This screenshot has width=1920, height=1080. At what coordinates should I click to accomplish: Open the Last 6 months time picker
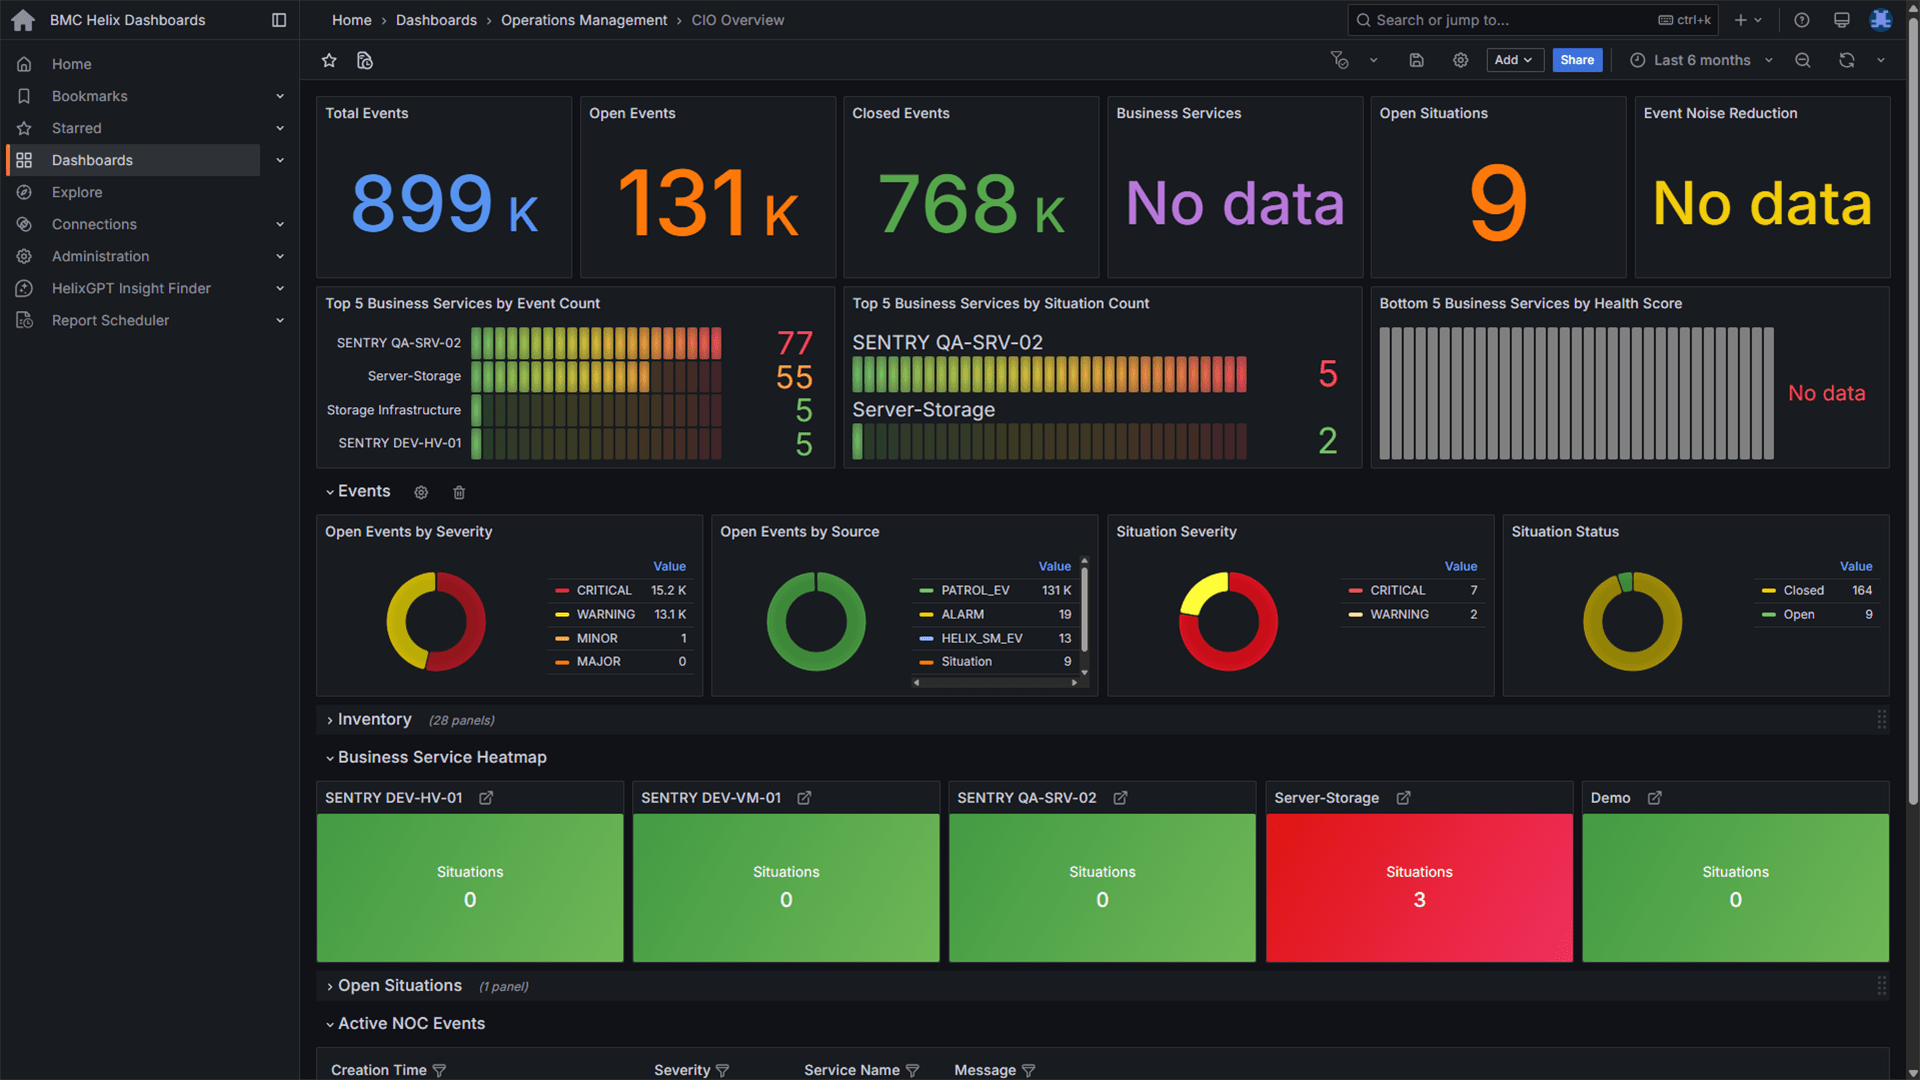[x=1701, y=61]
